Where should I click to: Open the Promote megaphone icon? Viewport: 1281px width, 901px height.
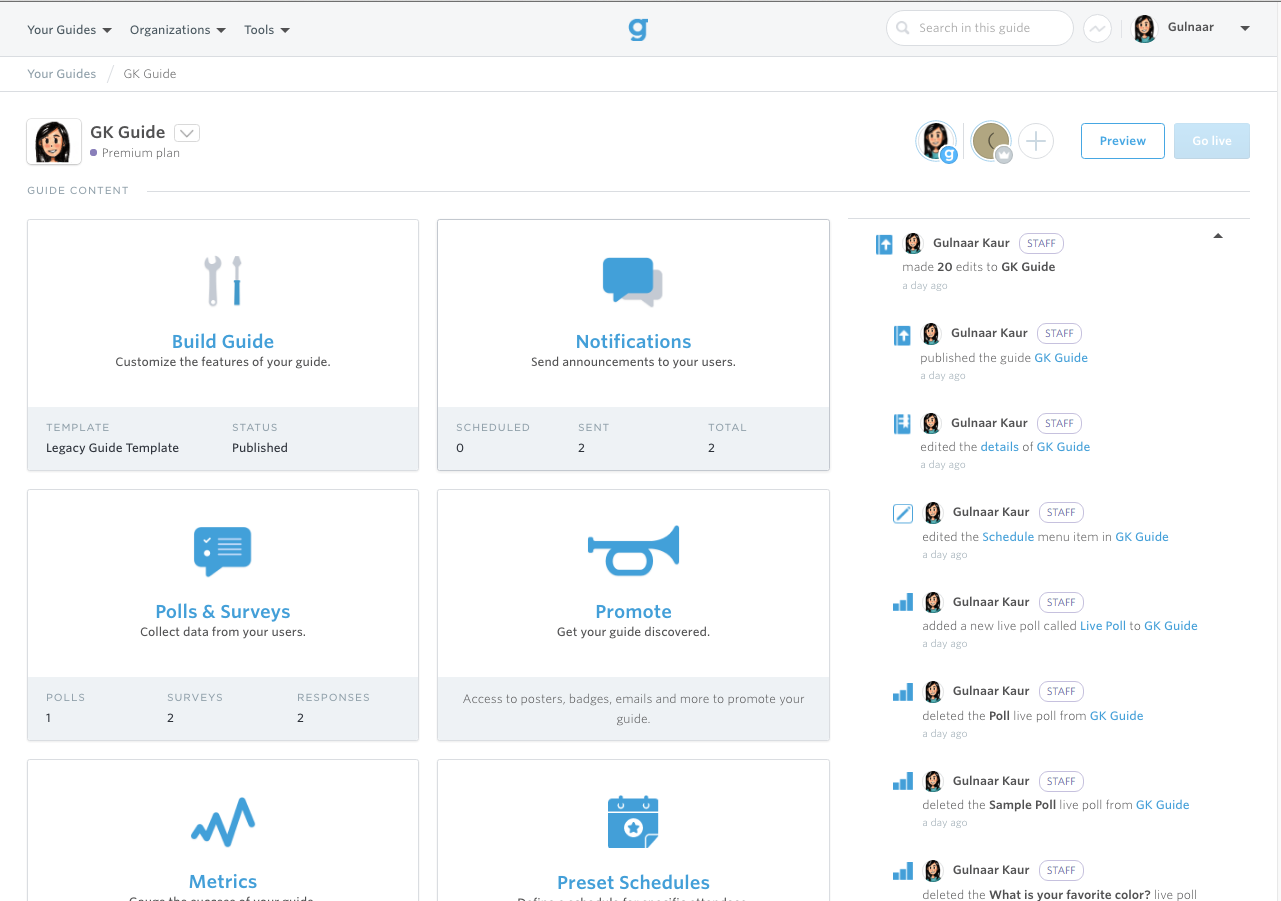[x=633, y=550]
